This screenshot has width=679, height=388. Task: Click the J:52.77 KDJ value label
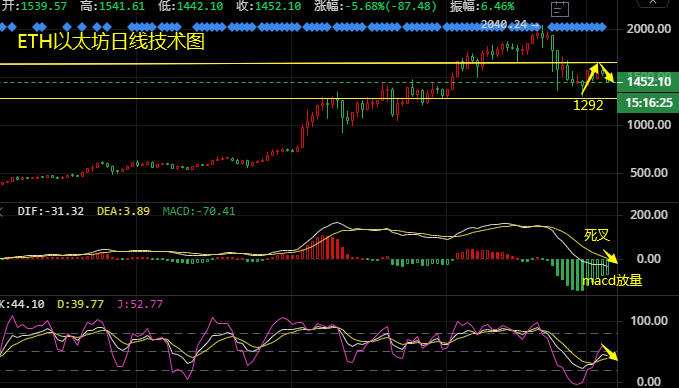140,304
